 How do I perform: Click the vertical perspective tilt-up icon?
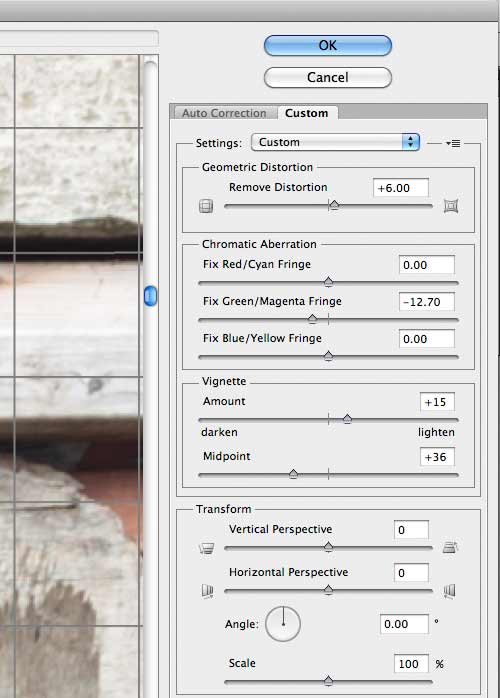pyautogui.click(x=207, y=548)
